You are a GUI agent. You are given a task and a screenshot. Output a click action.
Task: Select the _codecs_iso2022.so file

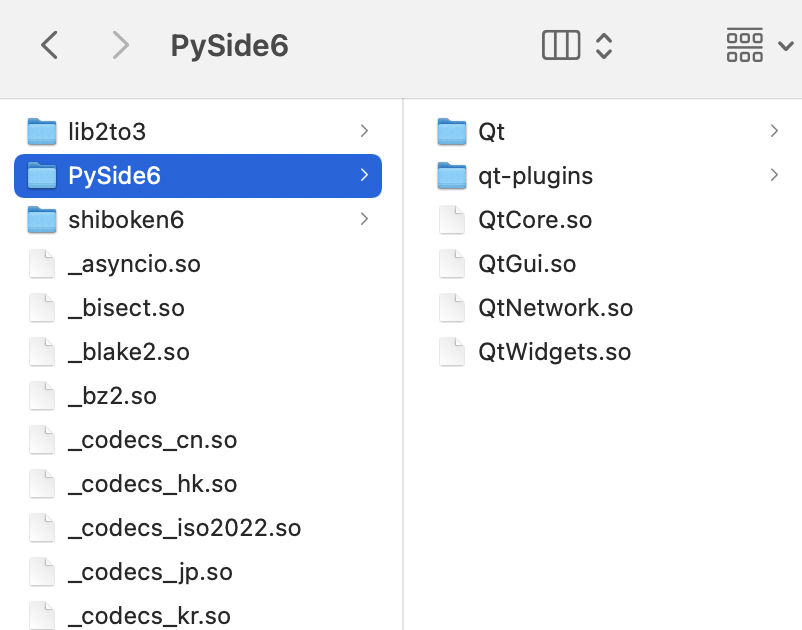pos(185,528)
